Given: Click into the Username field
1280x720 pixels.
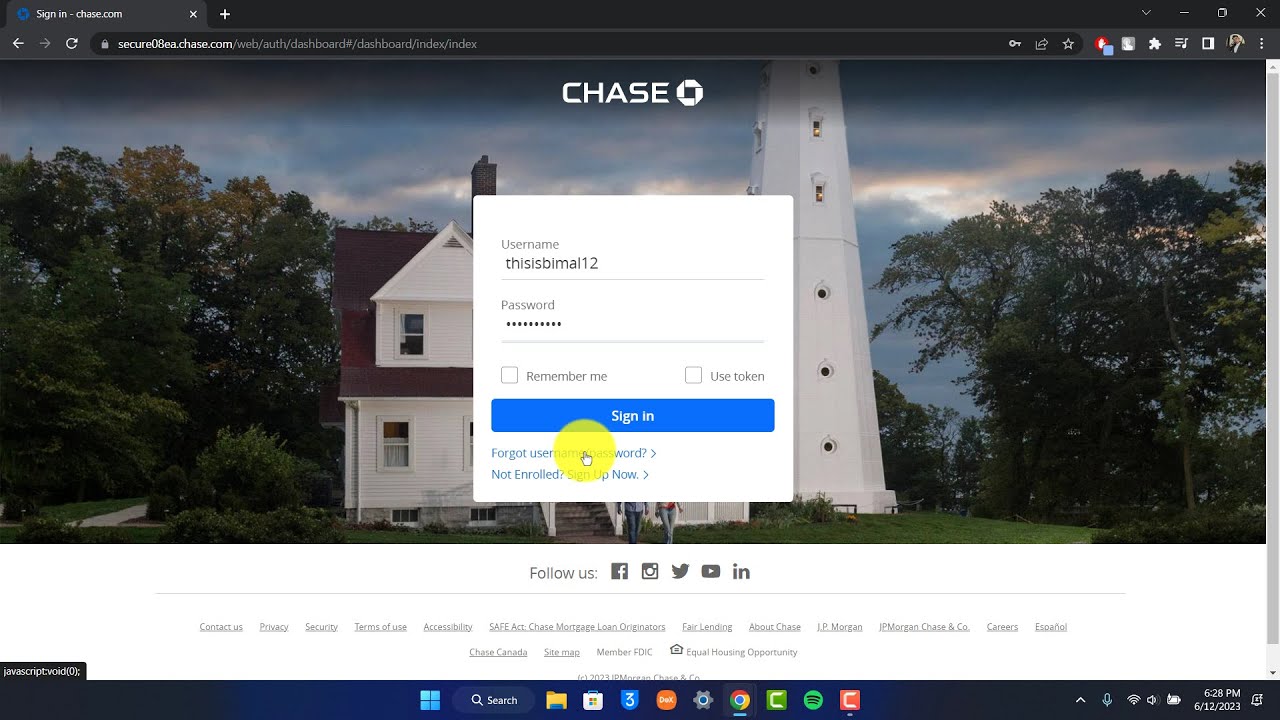Looking at the screenshot, I should tap(632, 264).
